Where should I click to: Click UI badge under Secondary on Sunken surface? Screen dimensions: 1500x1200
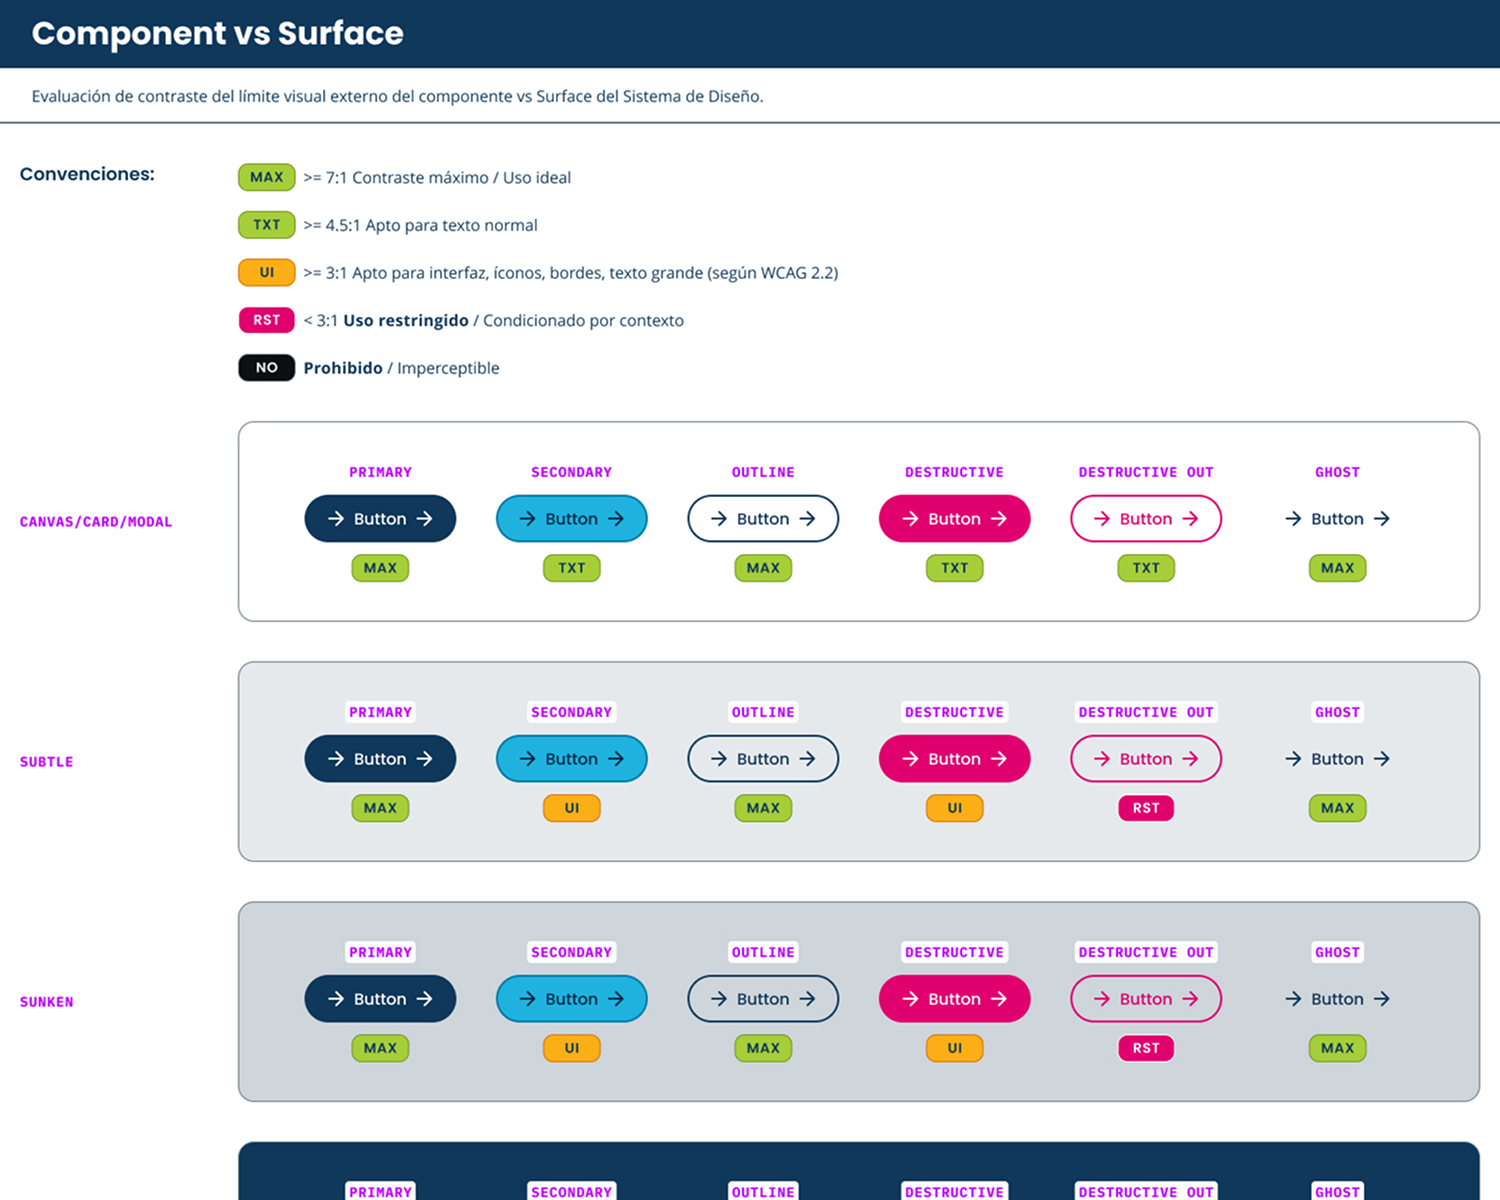click(x=572, y=1048)
